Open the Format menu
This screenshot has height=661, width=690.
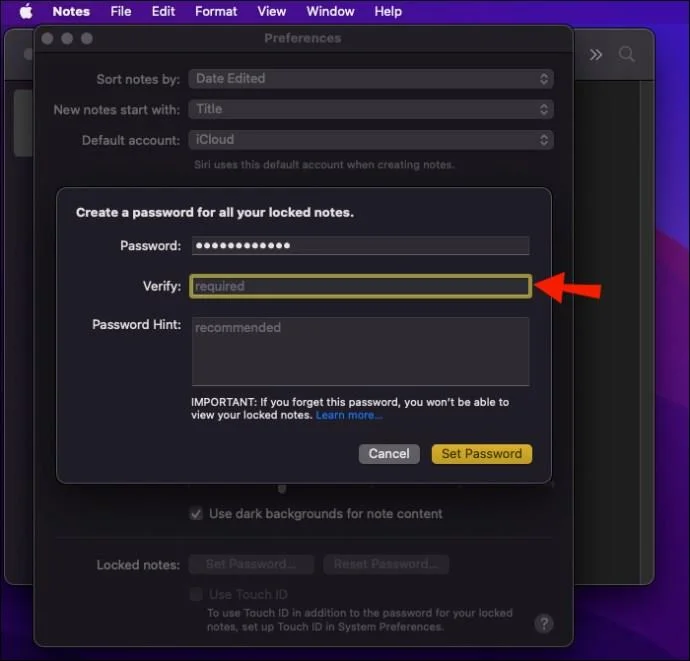point(216,11)
